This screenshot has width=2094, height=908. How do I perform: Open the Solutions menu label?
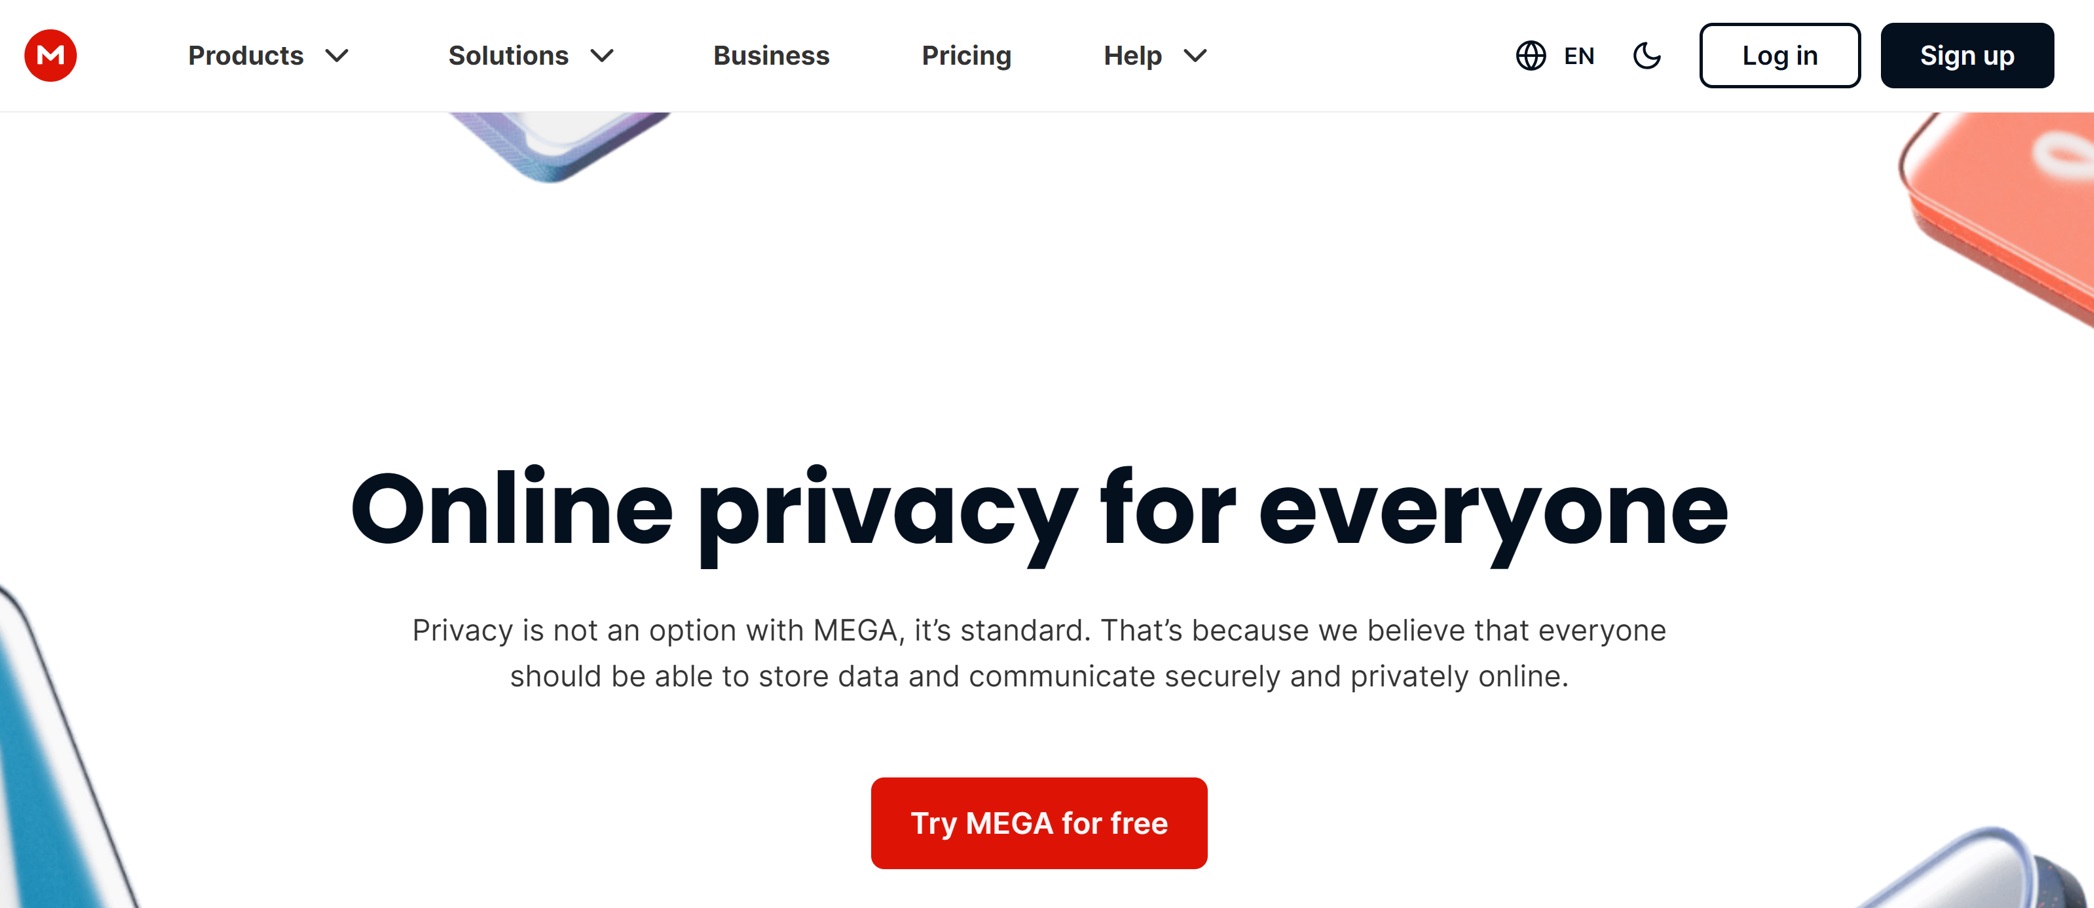click(508, 56)
